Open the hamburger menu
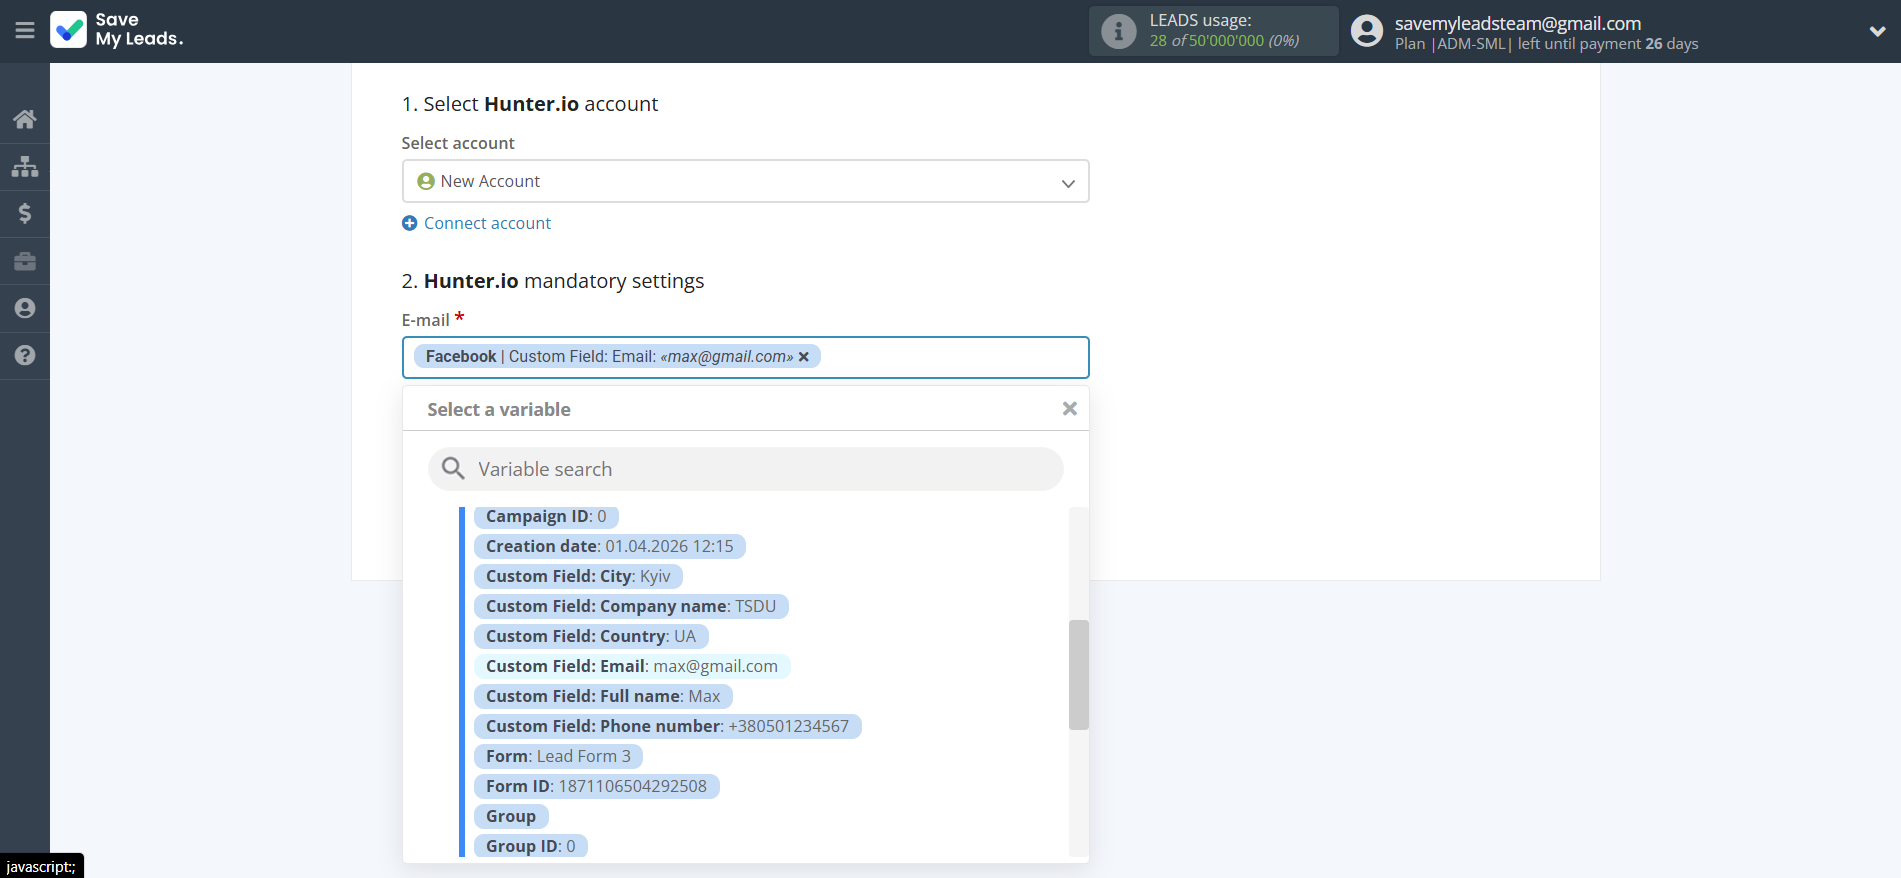The width and height of the screenshot is (1901, 878). click(25, 31)
